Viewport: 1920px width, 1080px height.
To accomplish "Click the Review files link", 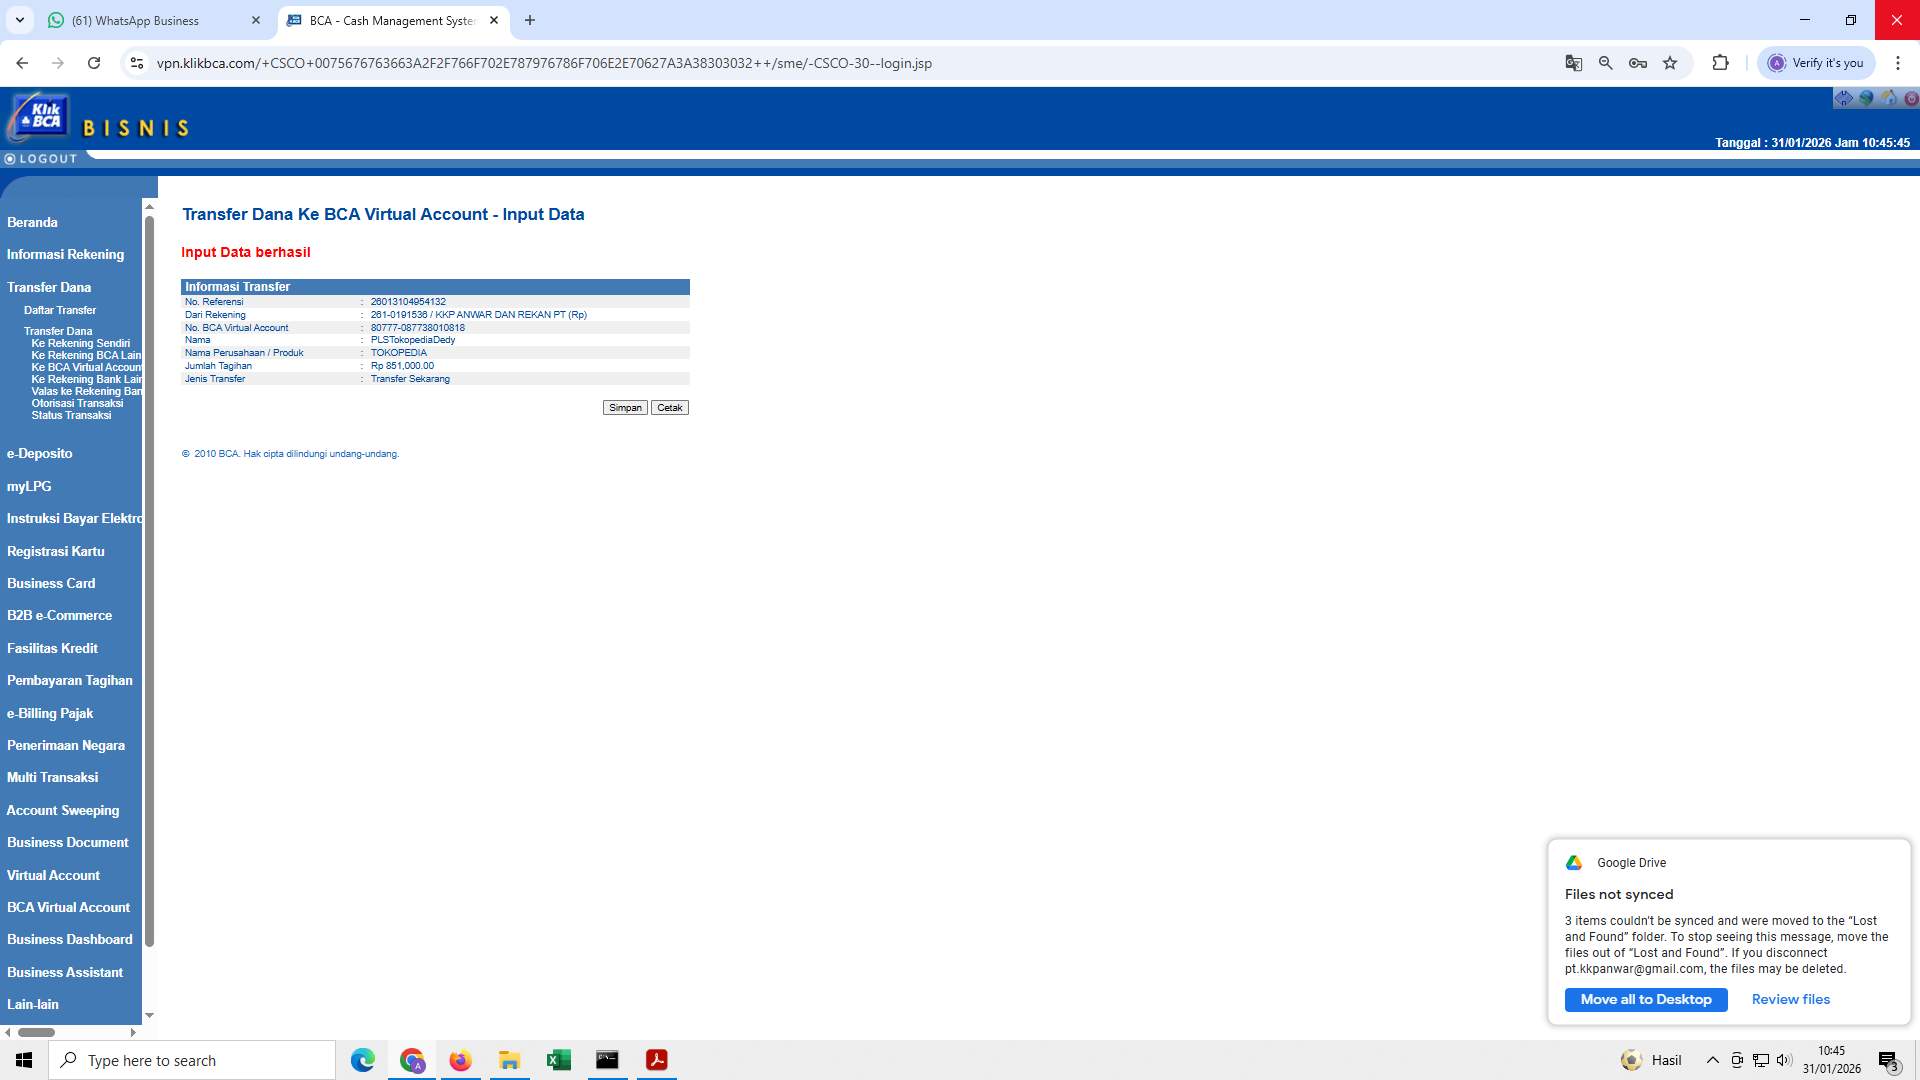I will 1790,999.
